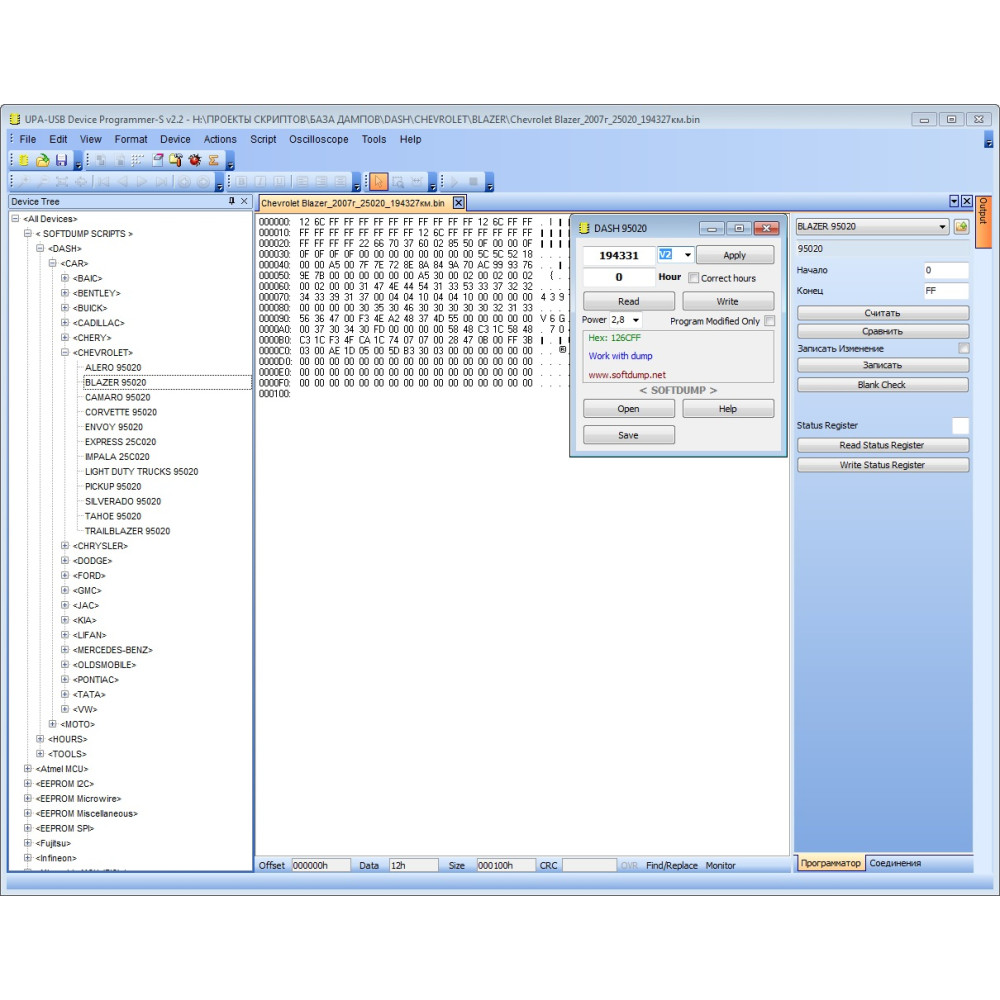
Task: Click the red bug debug icon
Action: click(195, 161)
